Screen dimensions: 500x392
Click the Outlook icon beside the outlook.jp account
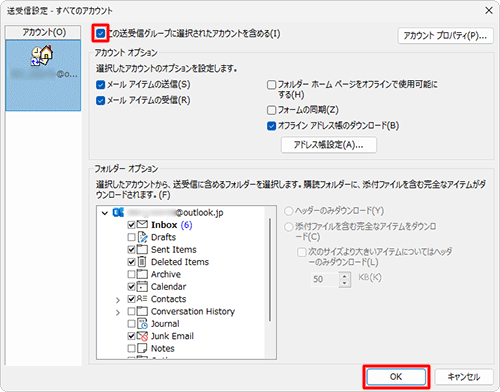point(118,212)
